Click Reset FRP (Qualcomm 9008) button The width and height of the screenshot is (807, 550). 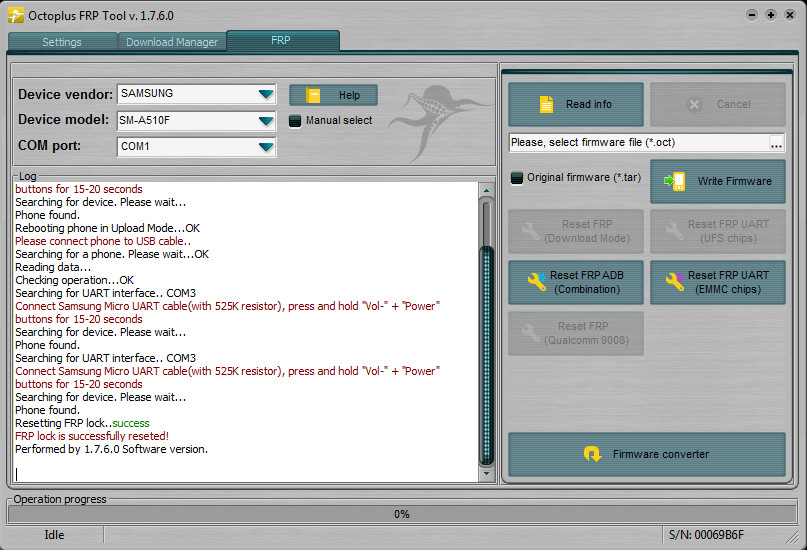point(575,333)
